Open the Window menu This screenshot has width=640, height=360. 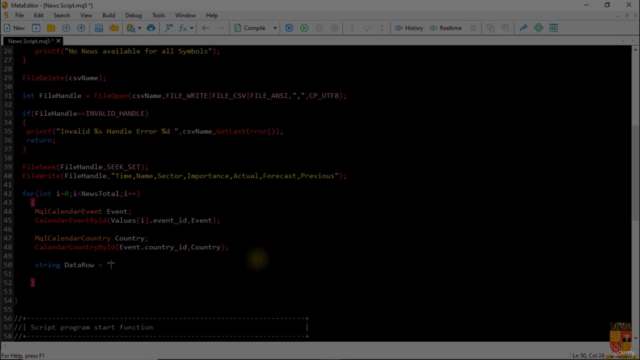coord(185,15)
